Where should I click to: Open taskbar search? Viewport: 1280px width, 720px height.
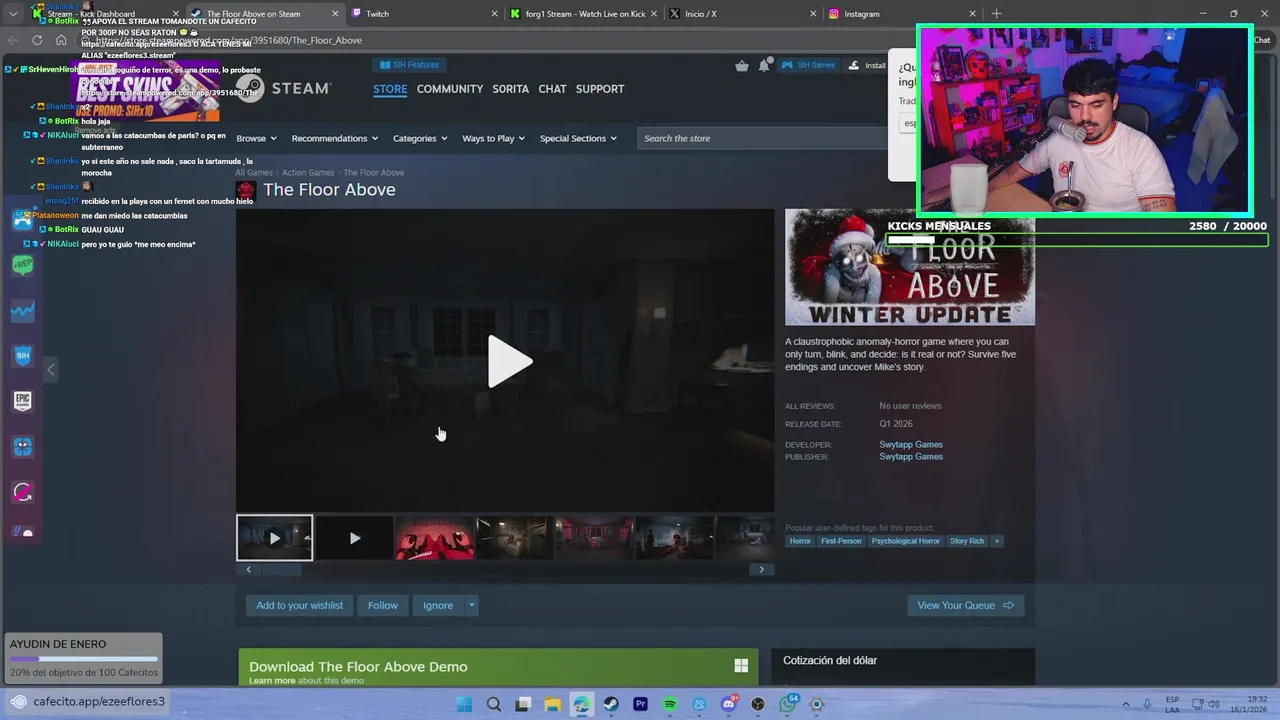tap(493, 704)
